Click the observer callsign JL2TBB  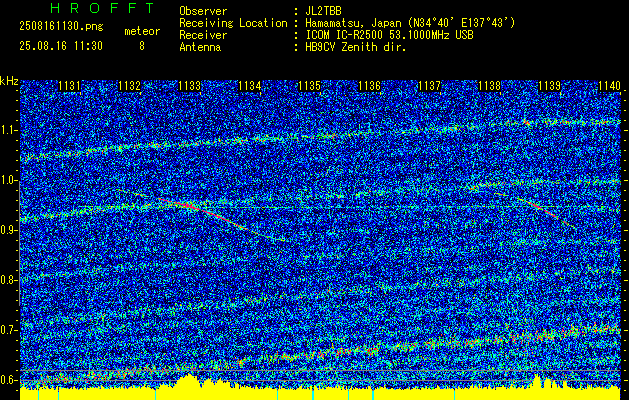pyautogui.click(x=323, y=11)
